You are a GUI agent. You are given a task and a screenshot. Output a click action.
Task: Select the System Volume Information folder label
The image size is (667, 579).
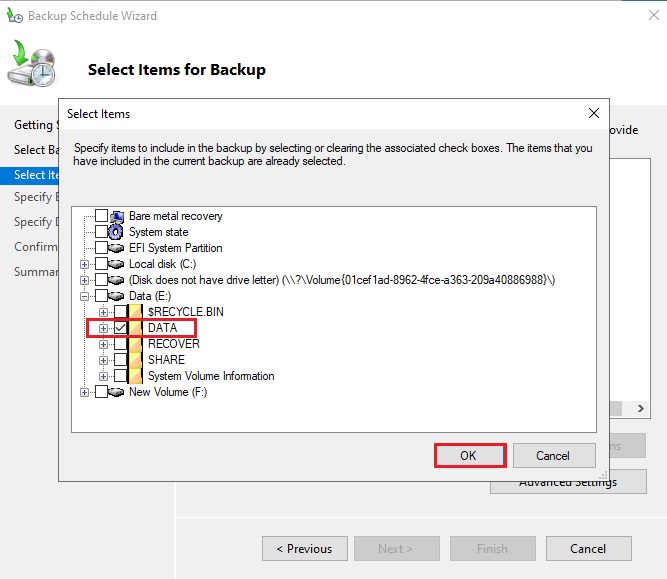[211, 376]
